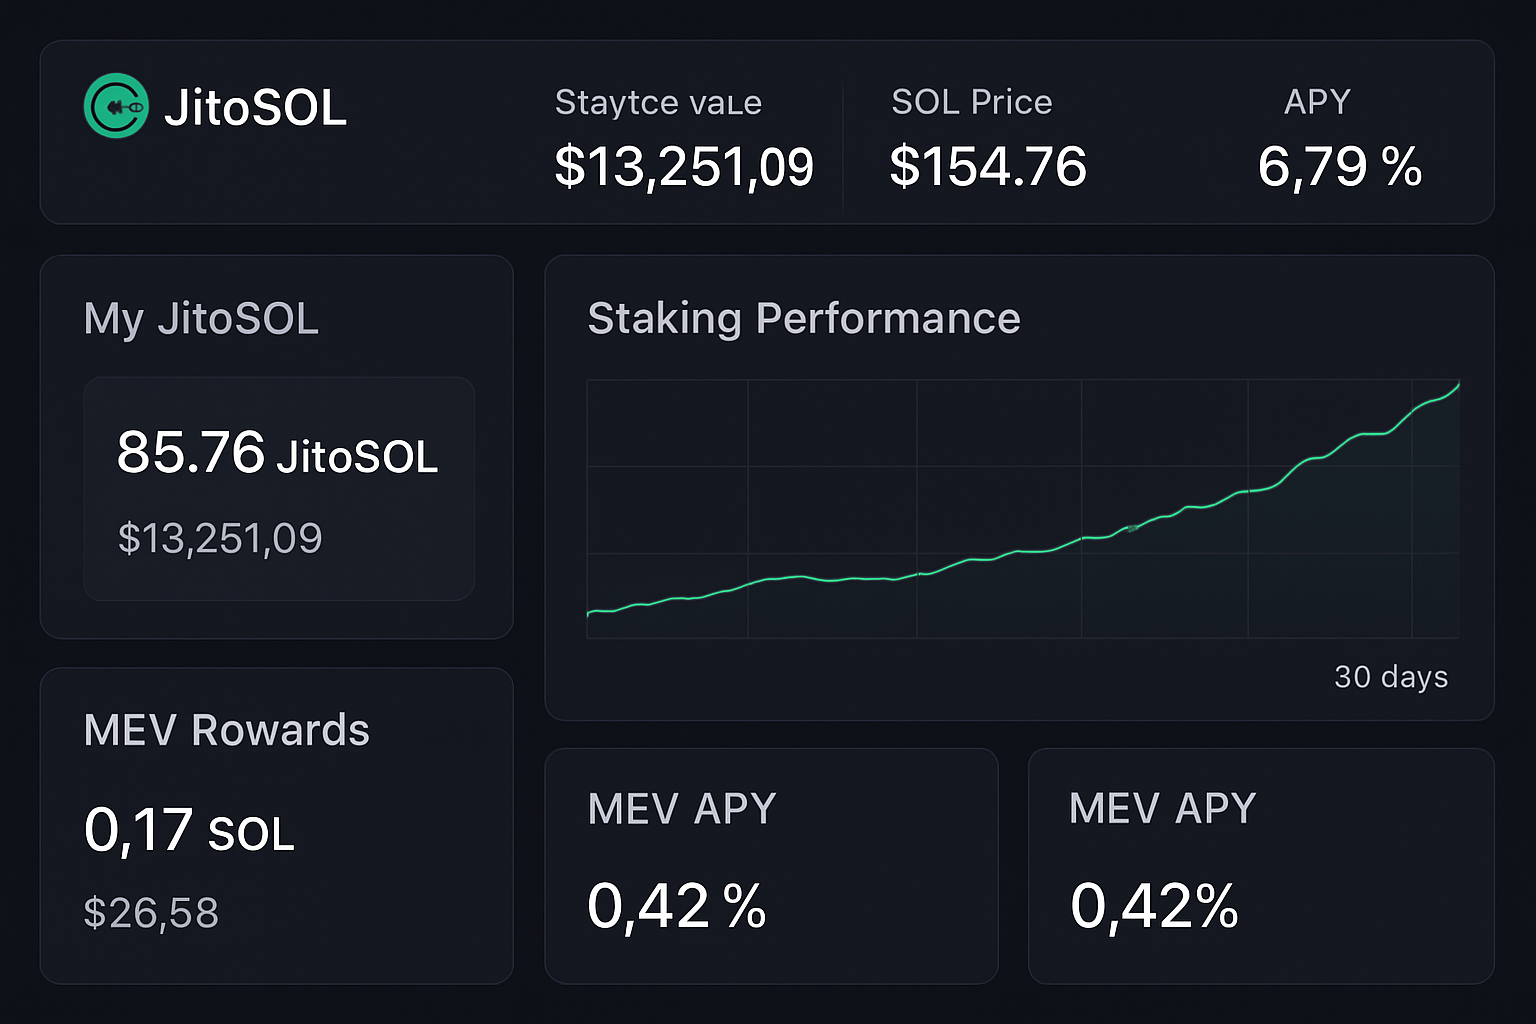The height and width of the screenshot is (1024, 1536).
Task: Click the 0,17 SOL rewards amount
Action: [186, 829]
